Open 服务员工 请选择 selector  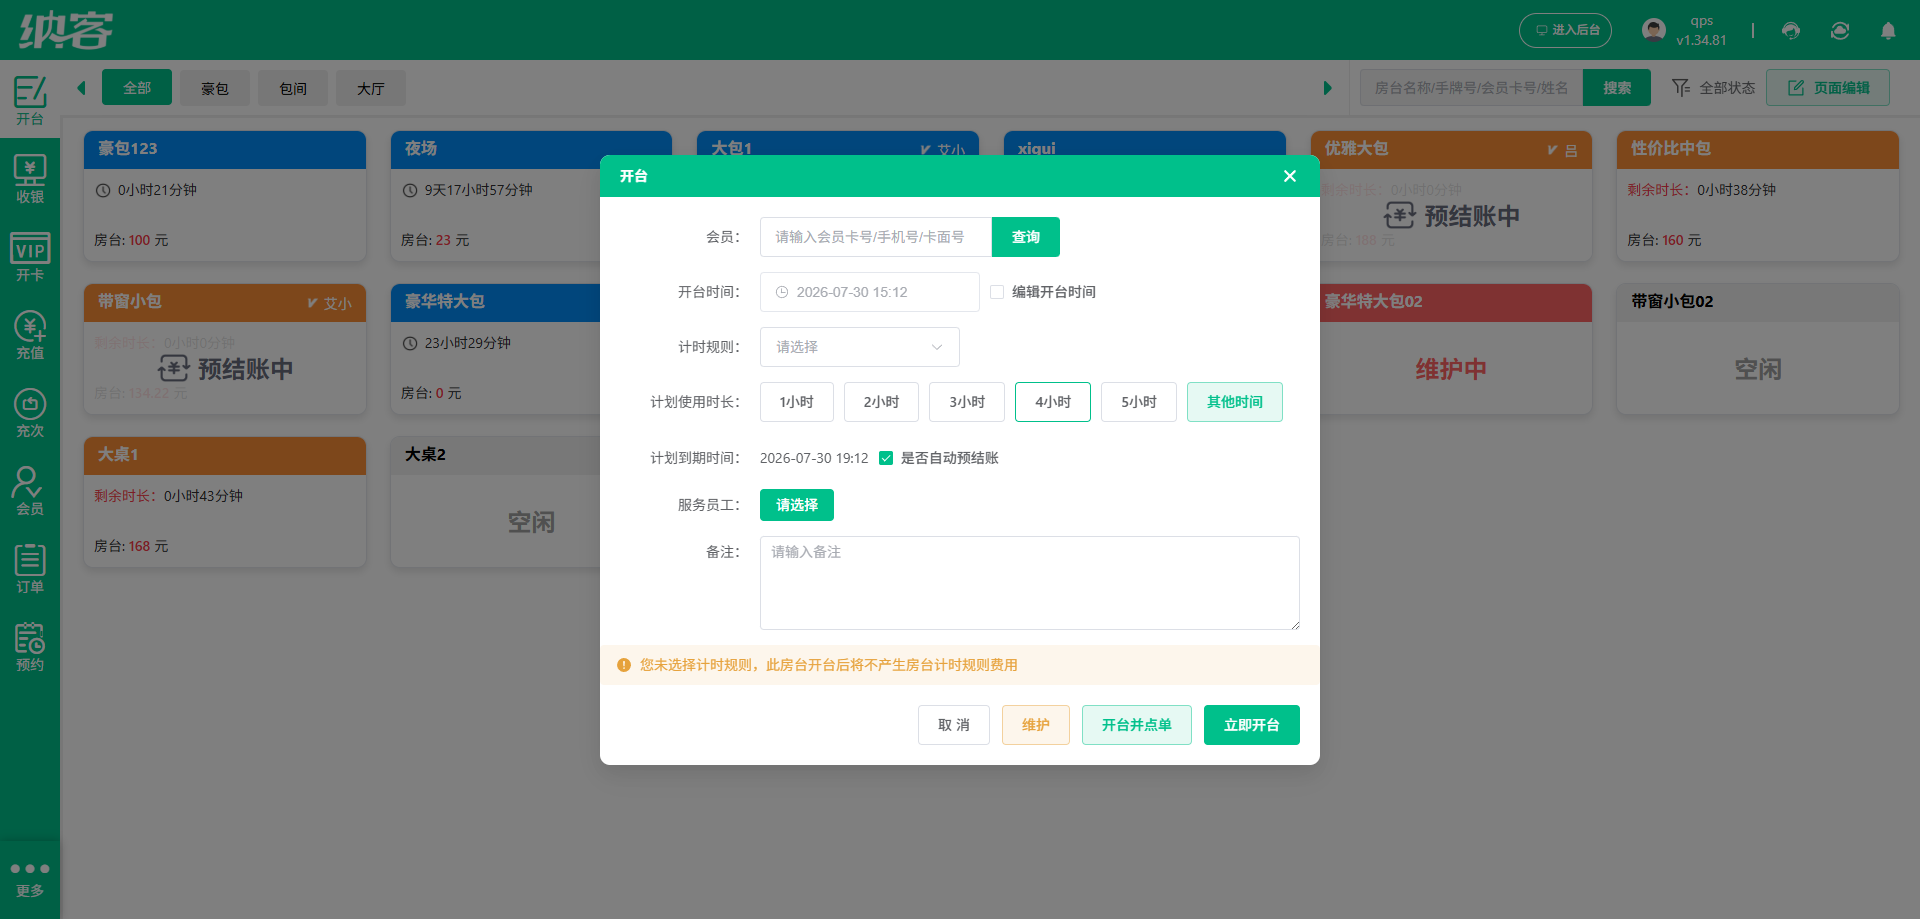click(797, 505)
